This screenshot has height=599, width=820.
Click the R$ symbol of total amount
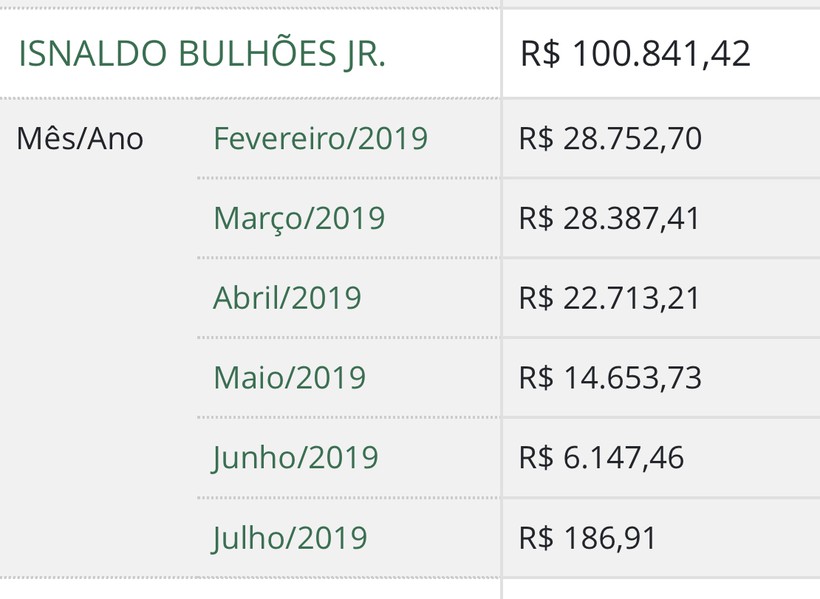[x=540, y=54]
